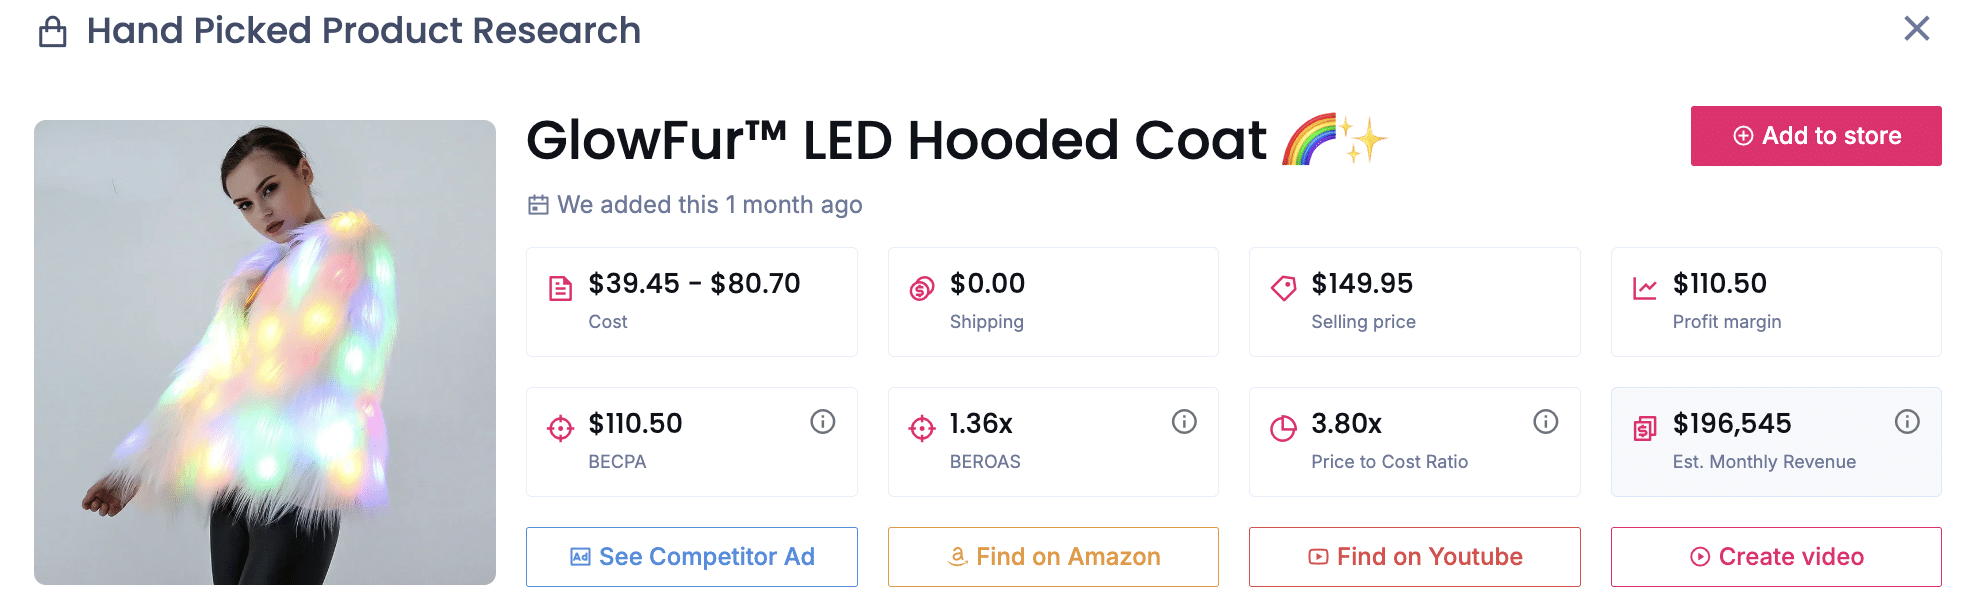Open the Price to Cost Ratio info tooltip
1982x612 pixels.
click(x=1546, y=421)
